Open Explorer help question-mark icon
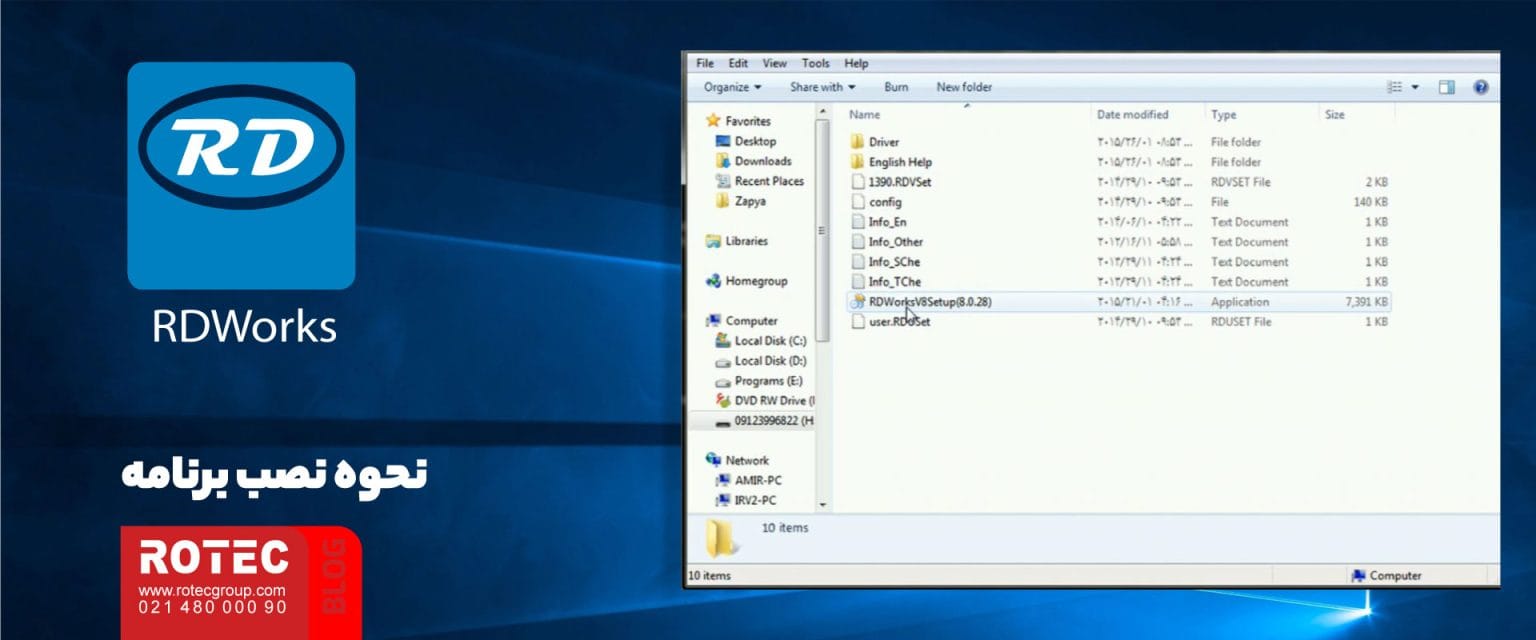The height and width of the screenshot is (640, 1536). point(1481,87)
